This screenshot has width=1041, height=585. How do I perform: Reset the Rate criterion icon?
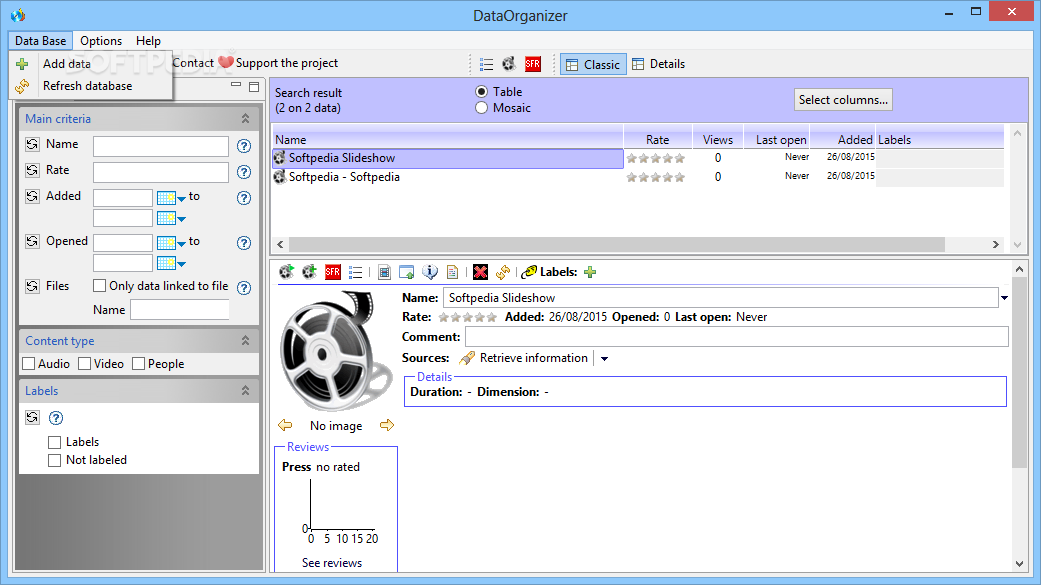click(x=33, y=170)
